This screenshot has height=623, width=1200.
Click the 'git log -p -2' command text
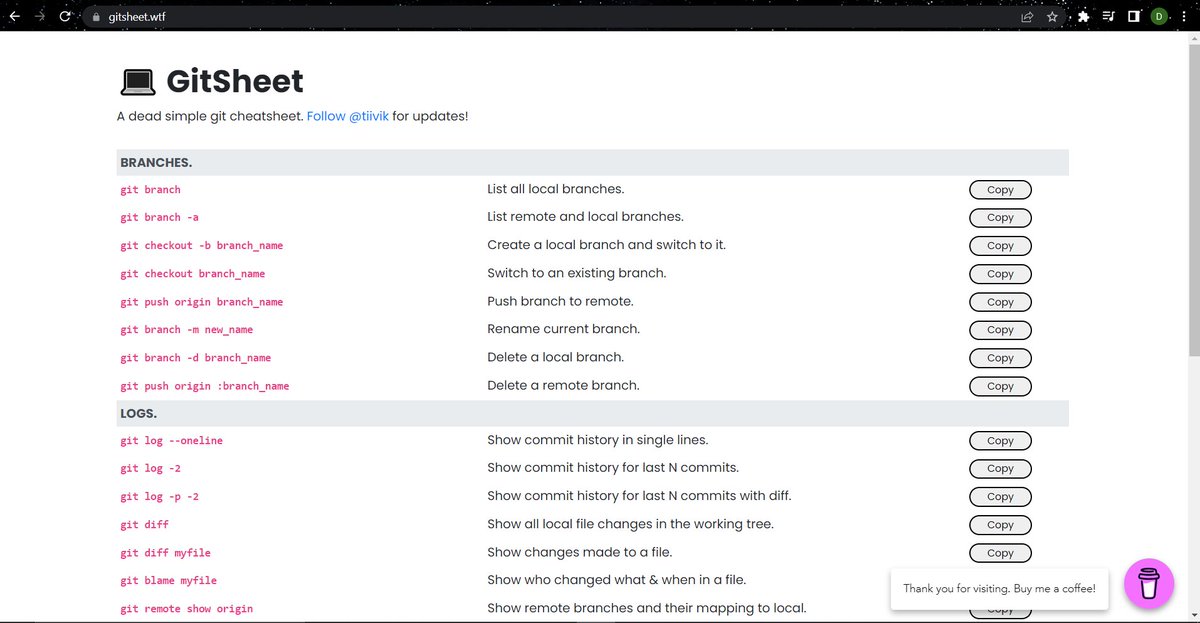[x=160, y=496]
